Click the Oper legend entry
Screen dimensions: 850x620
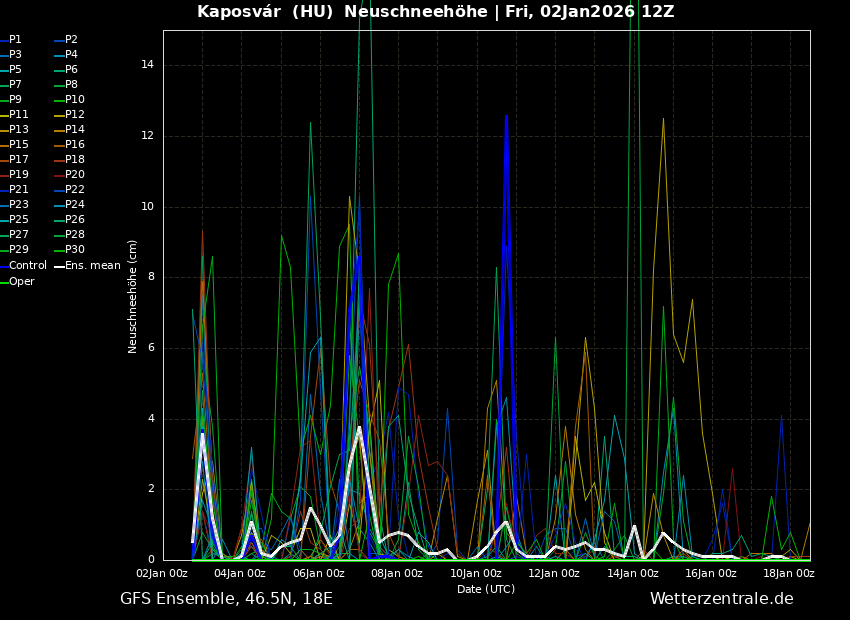tap(22, 281)
